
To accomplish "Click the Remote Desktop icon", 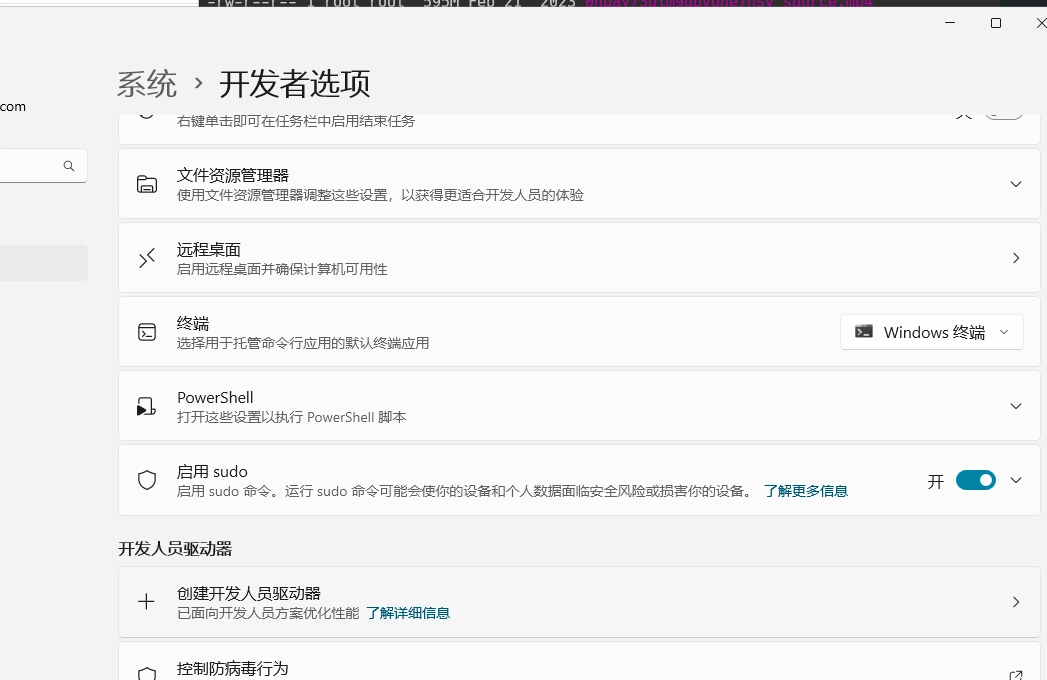I will [147, 258].
